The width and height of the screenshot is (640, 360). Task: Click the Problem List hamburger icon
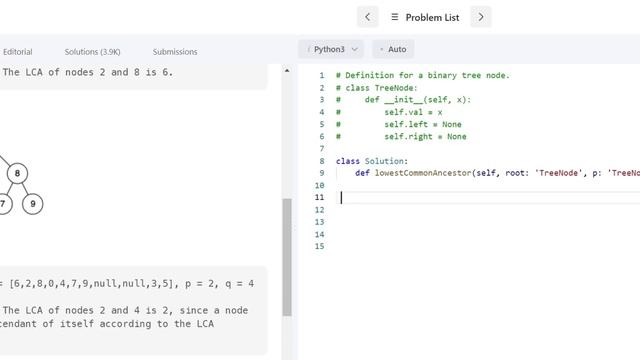click(395, 17)
